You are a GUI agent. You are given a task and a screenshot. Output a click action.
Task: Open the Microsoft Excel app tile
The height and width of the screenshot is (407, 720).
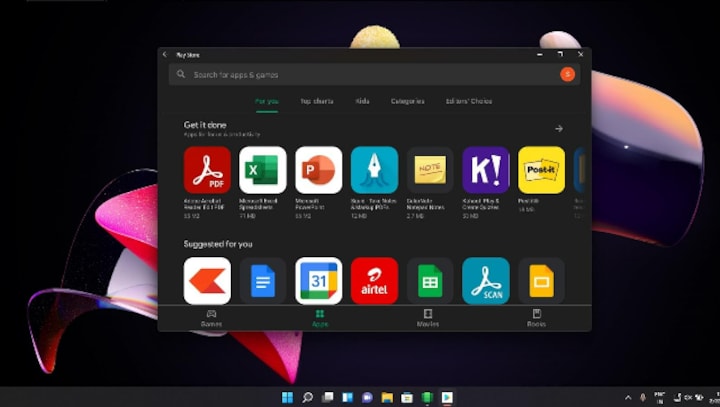(263, 170)
